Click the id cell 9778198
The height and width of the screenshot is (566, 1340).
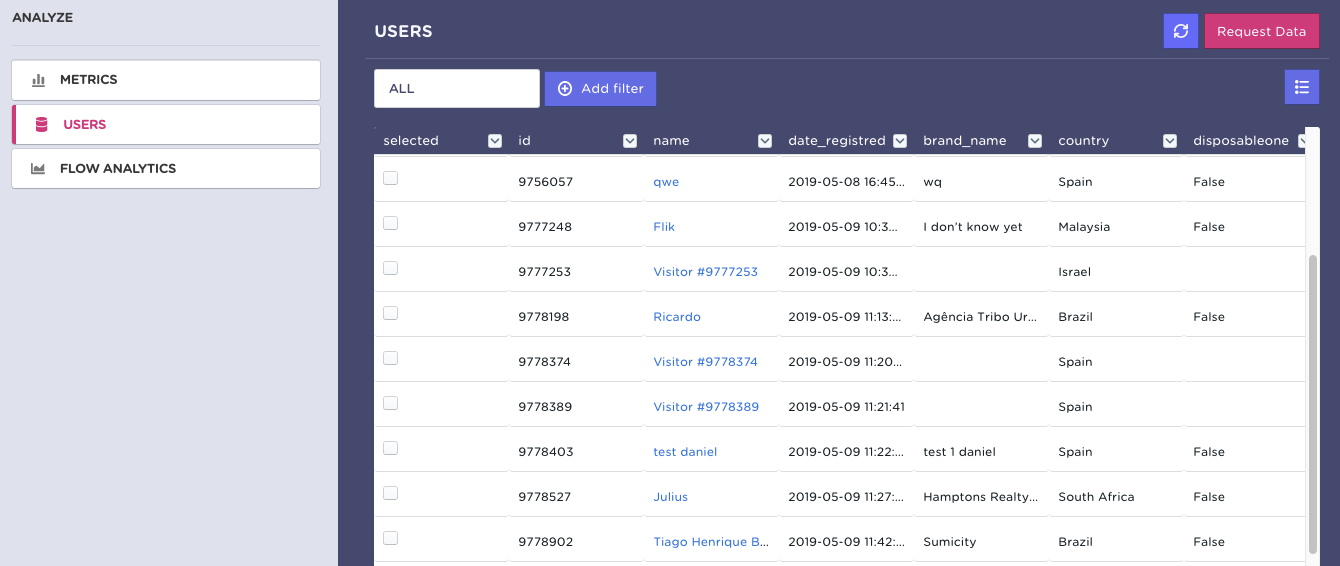(x=544, y=317)
